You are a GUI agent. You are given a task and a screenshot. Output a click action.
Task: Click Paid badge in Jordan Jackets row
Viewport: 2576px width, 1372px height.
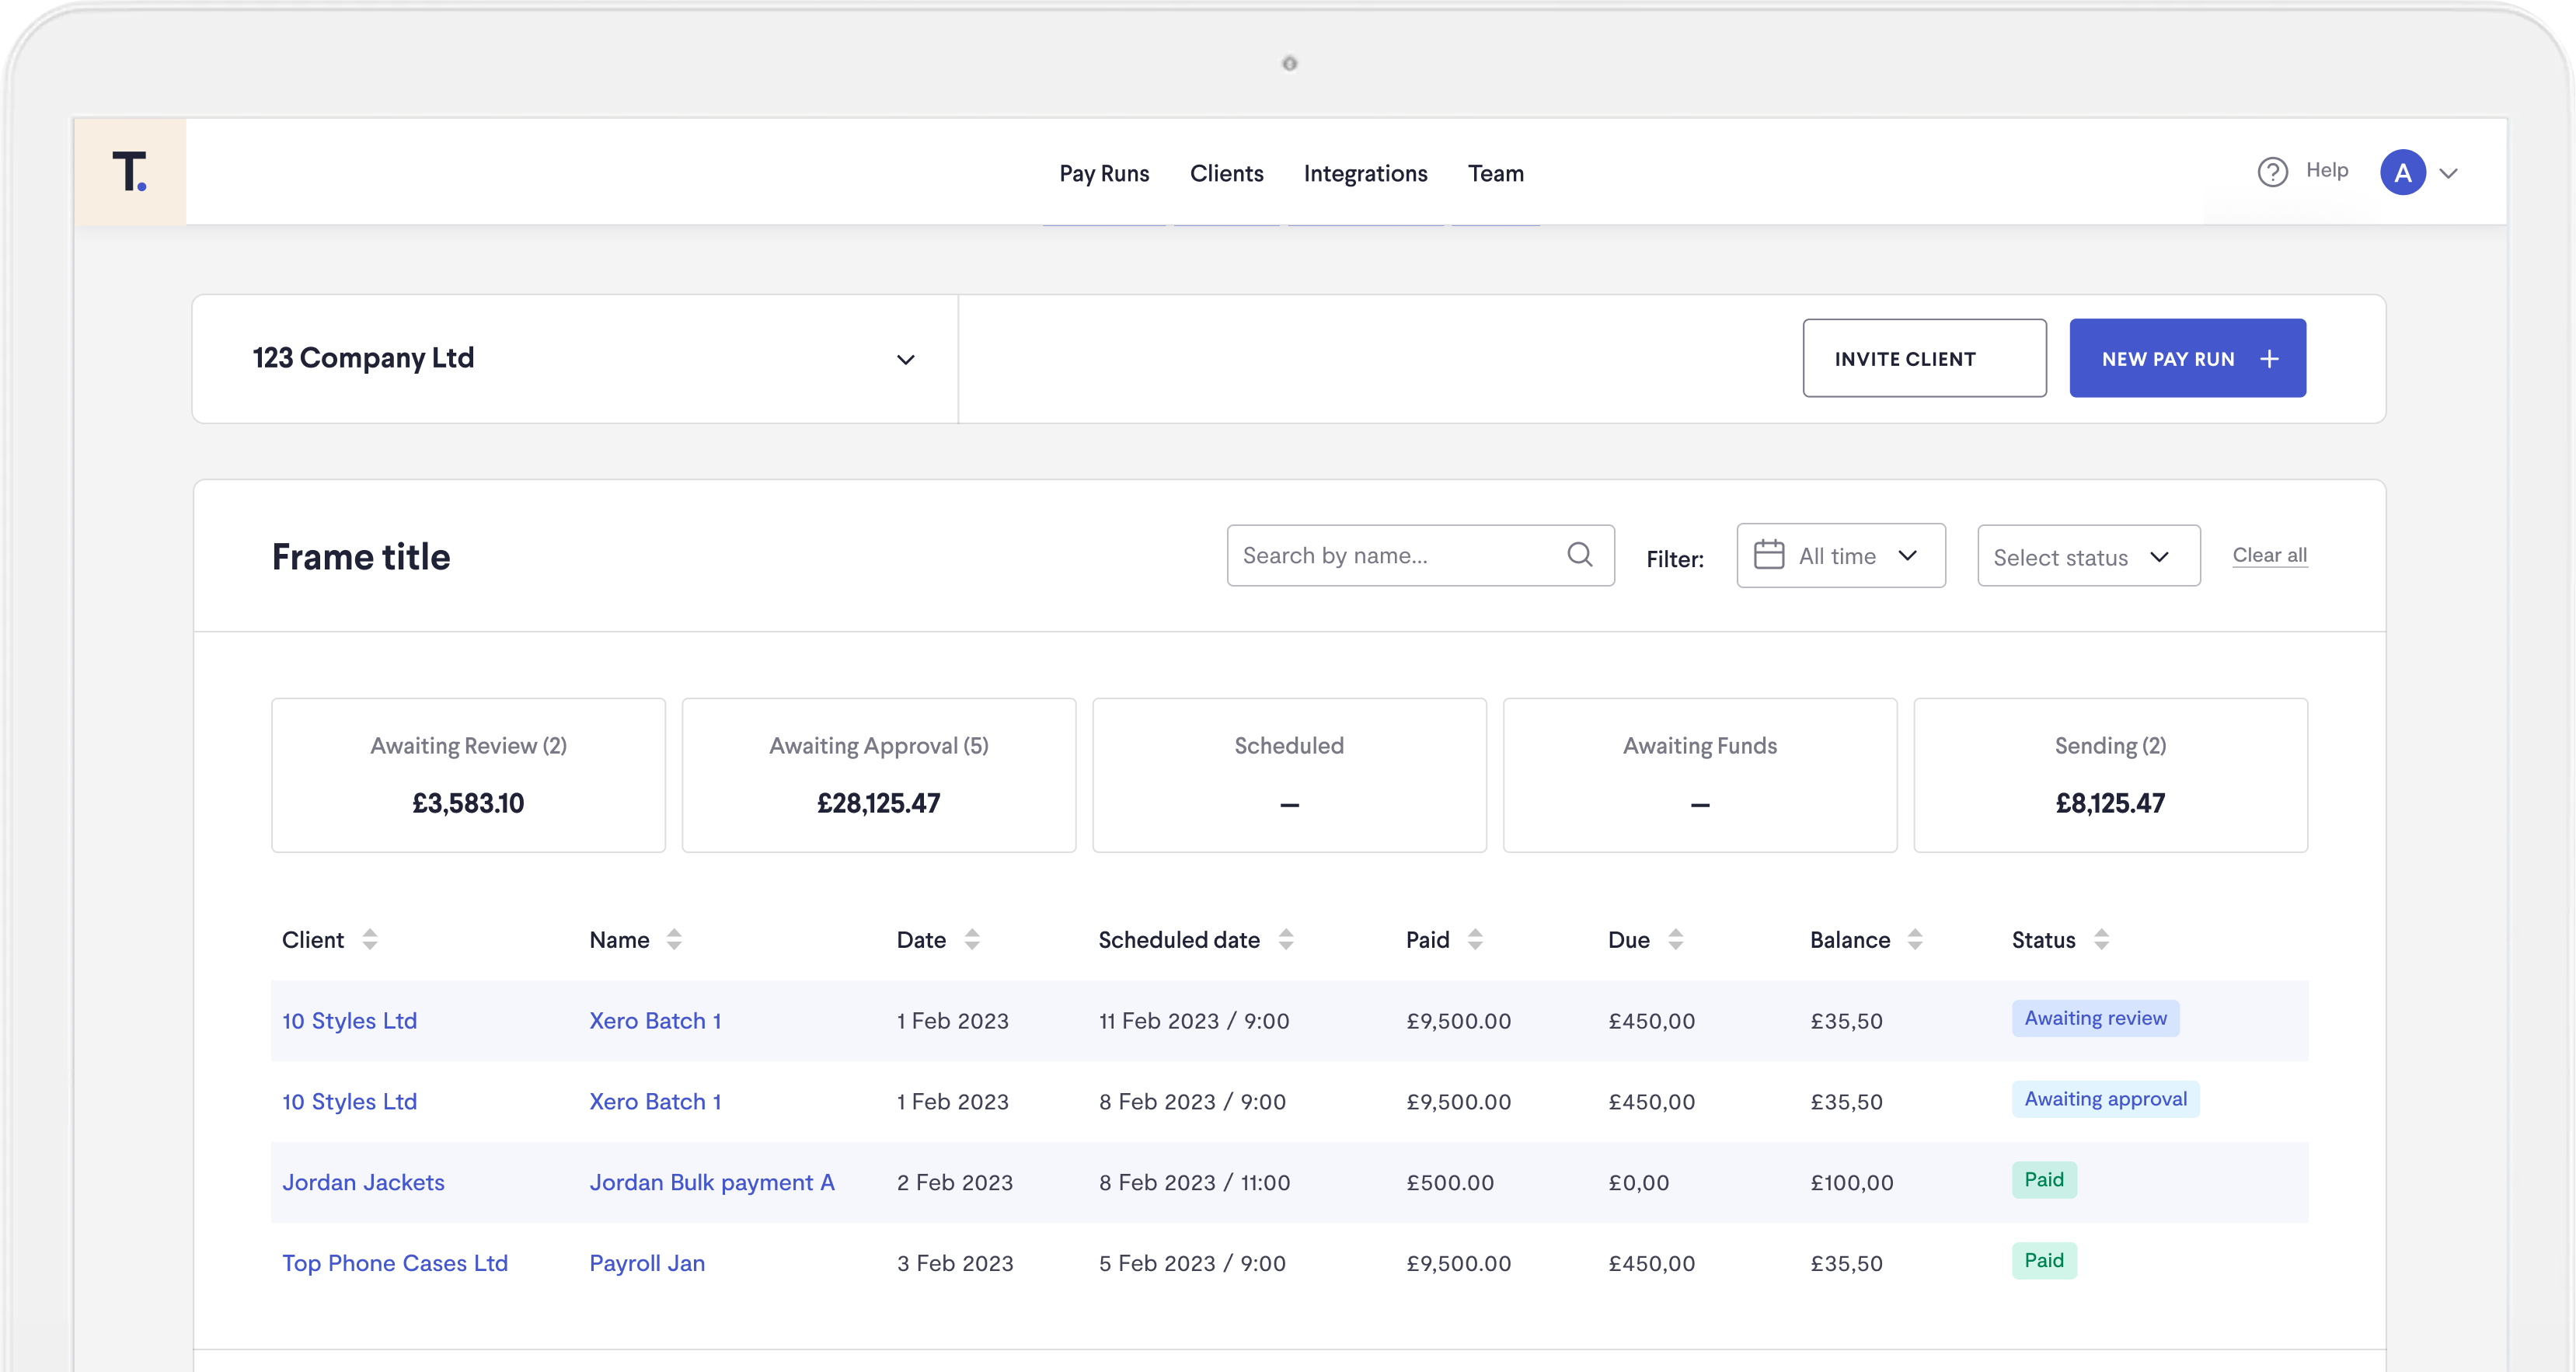[2044, 1181]
